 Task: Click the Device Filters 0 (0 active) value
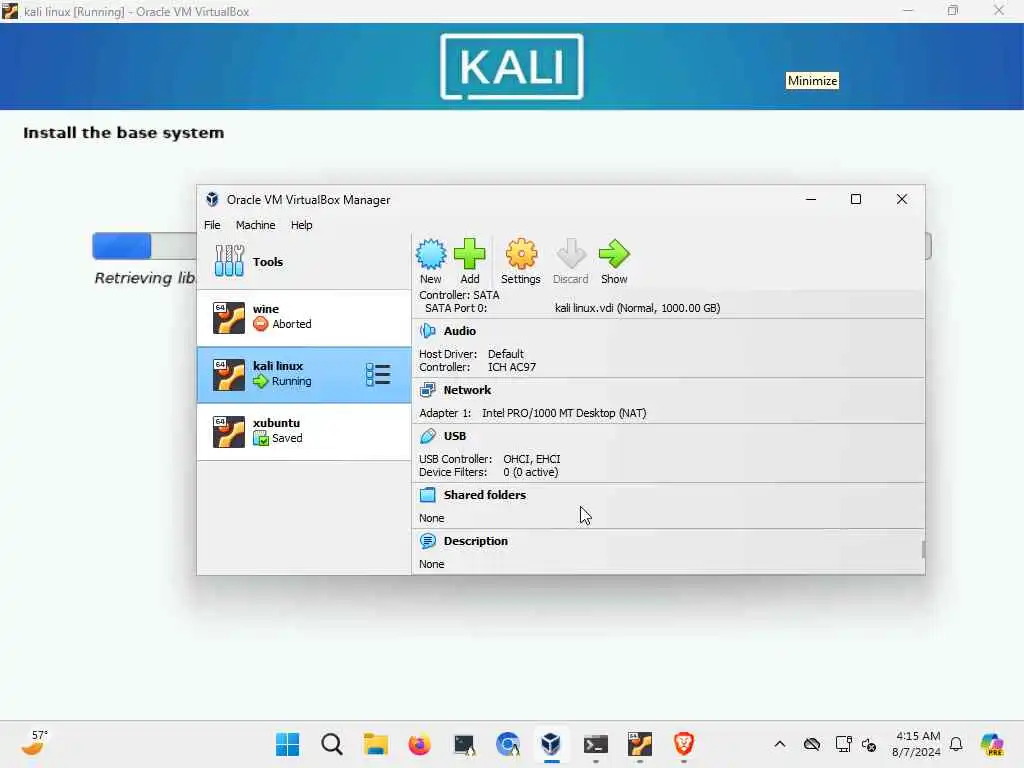tap(531, 472)
